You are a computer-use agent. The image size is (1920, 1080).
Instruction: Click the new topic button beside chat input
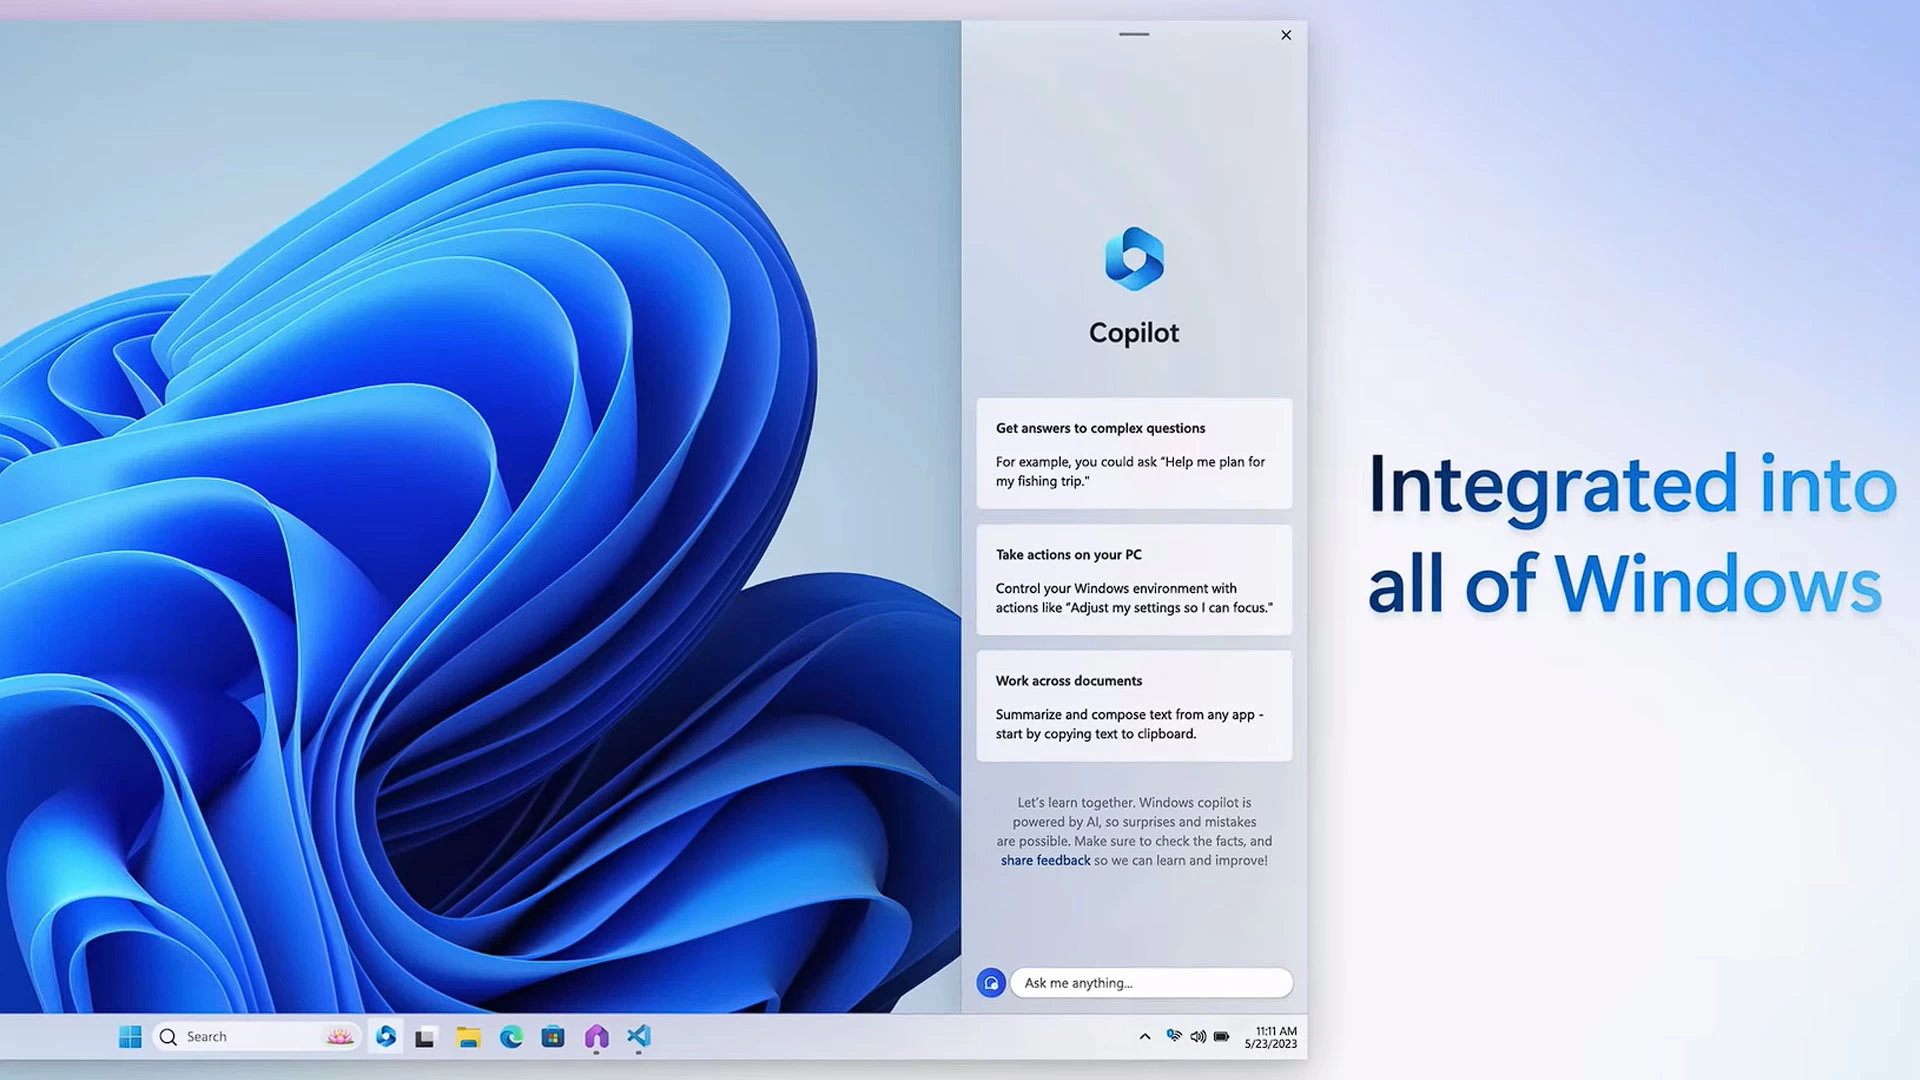[x=991, y=983]
